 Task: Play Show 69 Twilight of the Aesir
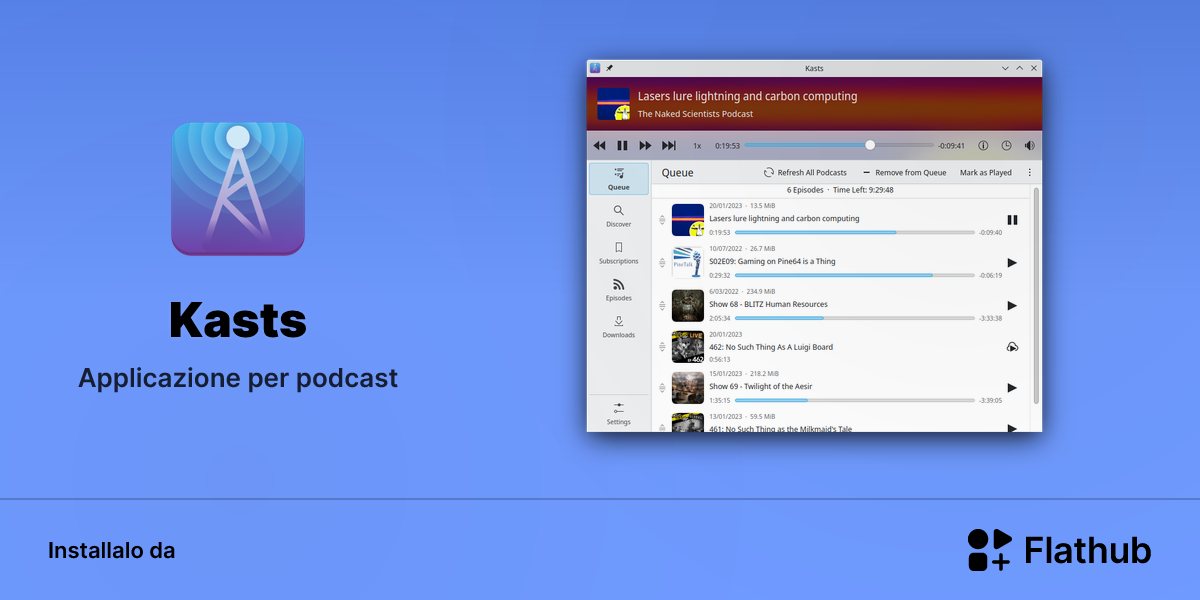click(1012, 388)
